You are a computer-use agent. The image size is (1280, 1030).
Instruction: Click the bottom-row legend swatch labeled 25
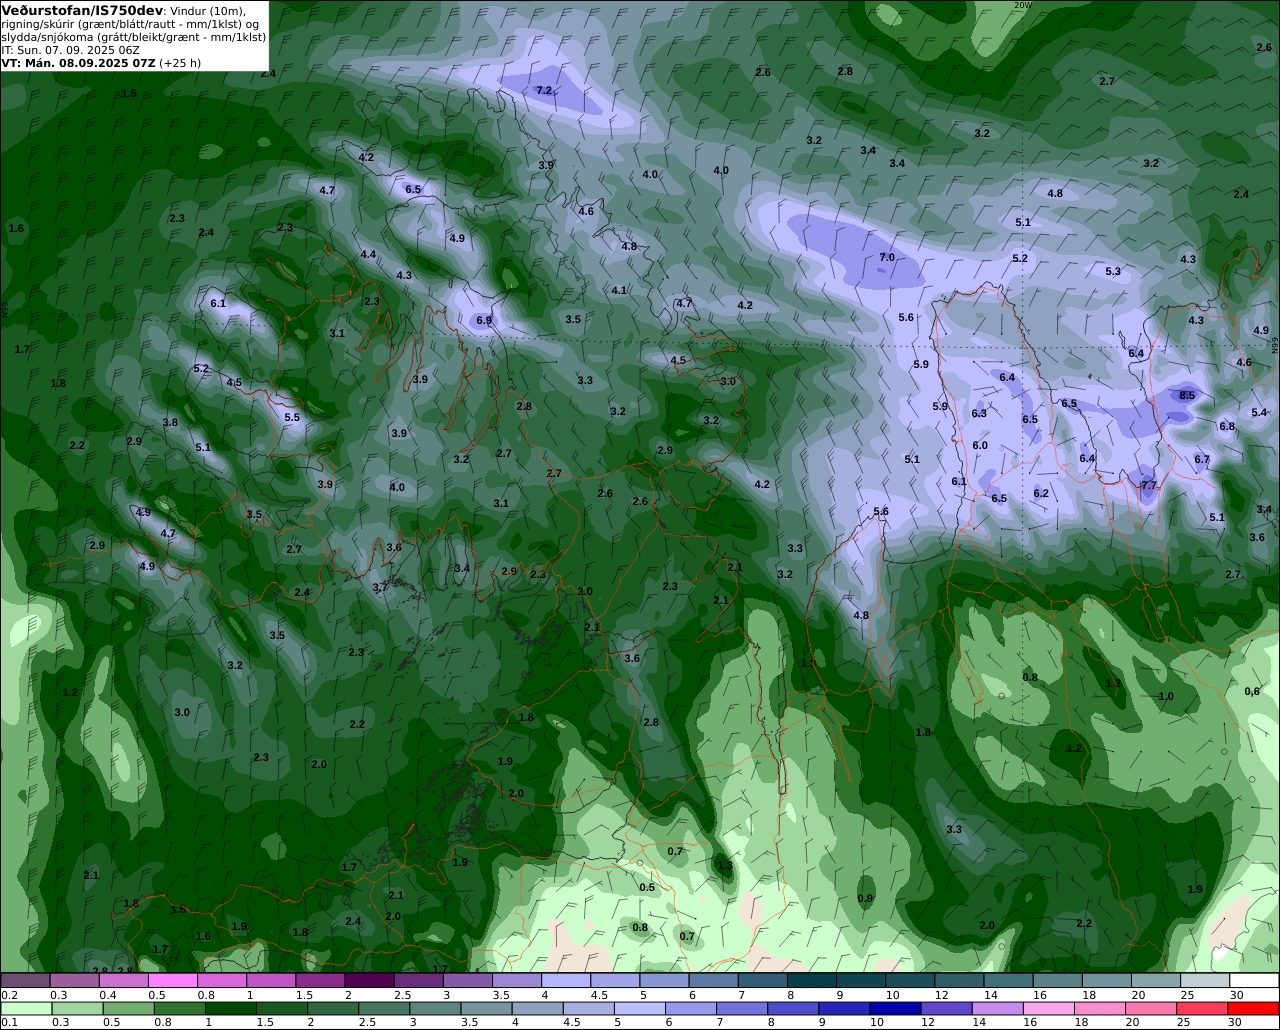coord(1202,1008)
